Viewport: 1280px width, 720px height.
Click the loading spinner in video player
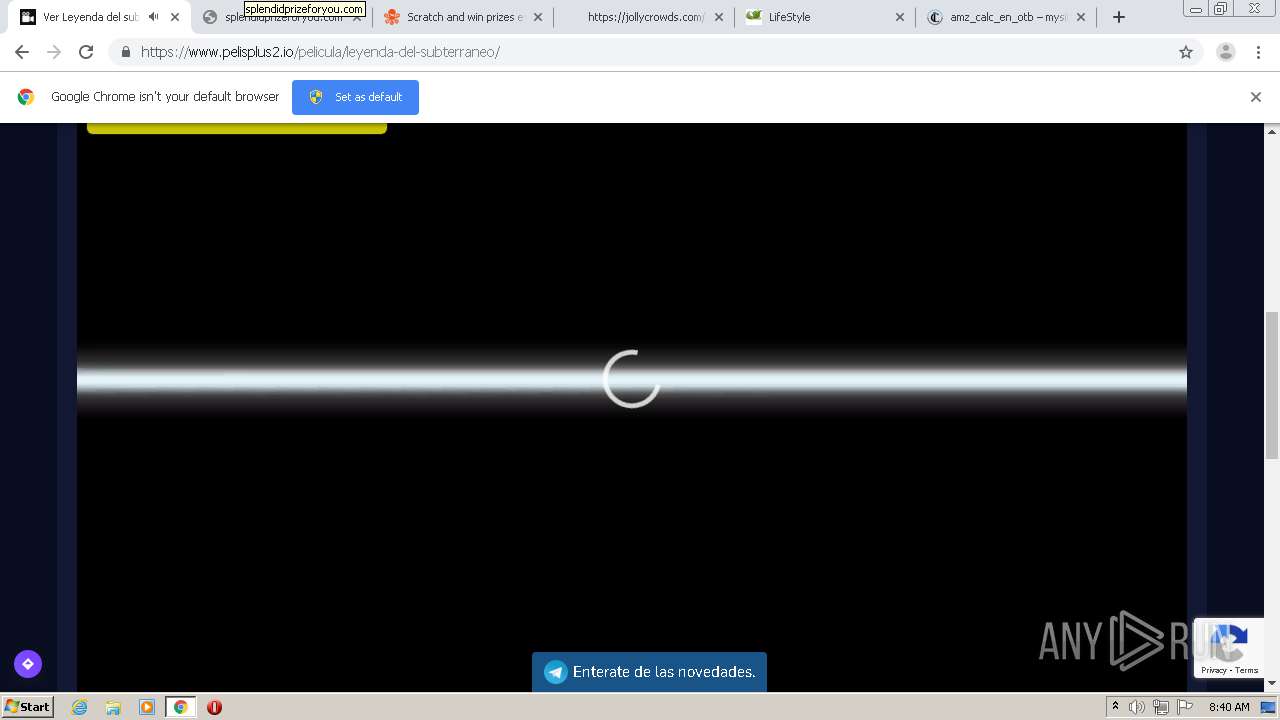click(x=632, y=379)
